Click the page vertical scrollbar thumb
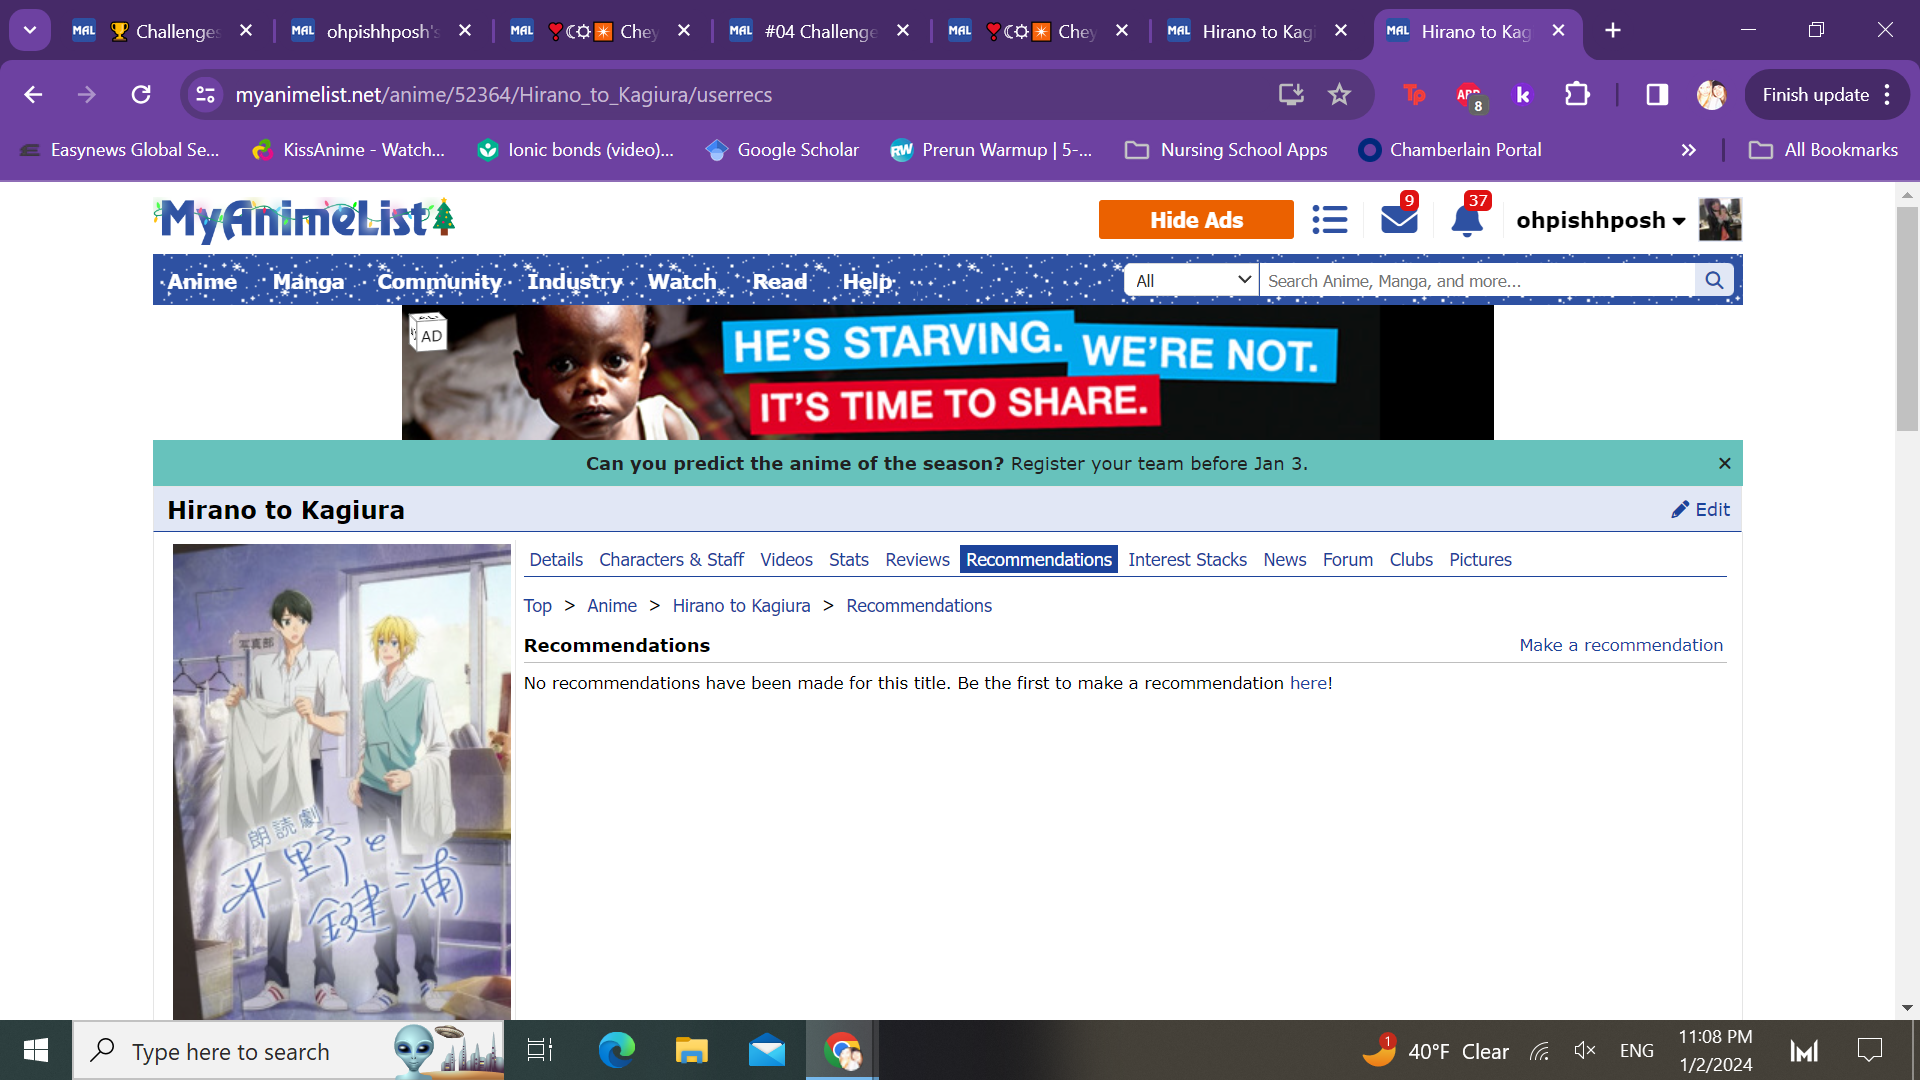Screen dimensions: 1920x1080 point(1906,320)
